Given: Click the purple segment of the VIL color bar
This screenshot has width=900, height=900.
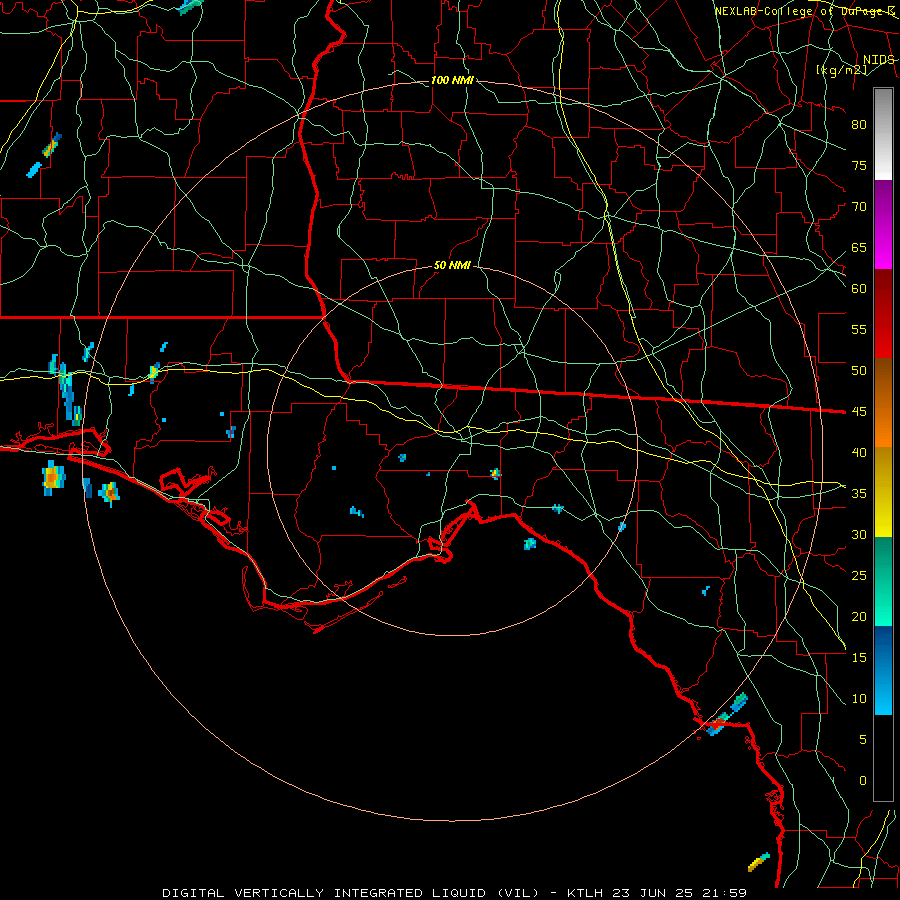Looking at the screenshot, I should (883, 224).
